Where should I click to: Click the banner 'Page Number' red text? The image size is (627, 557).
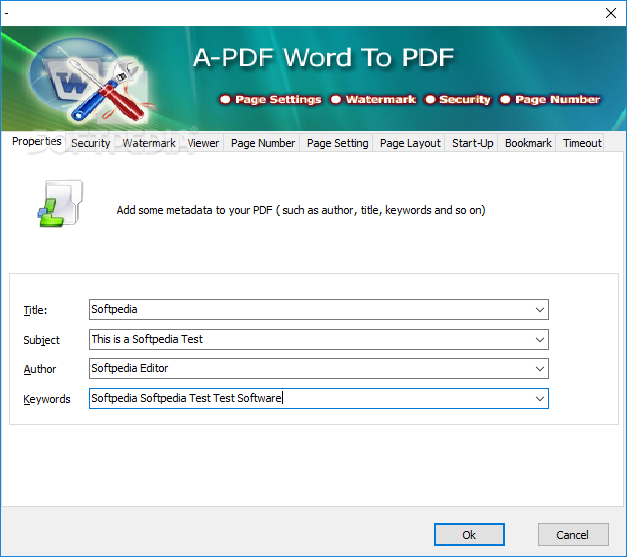pos(557,99)
